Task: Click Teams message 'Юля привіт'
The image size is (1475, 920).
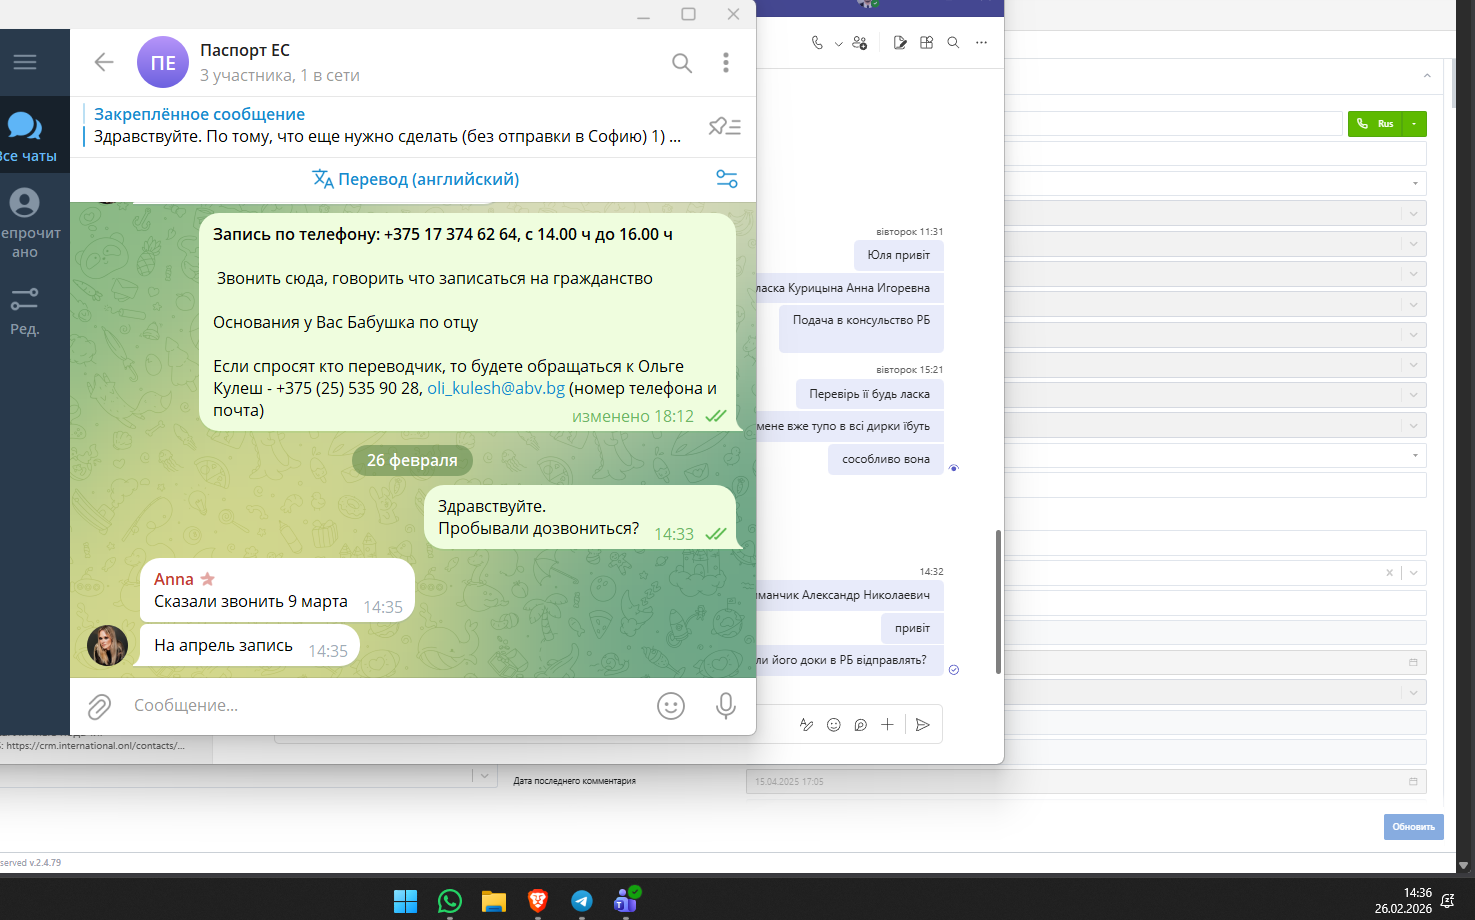Action: pyautogui.click(x=899, y=255)
